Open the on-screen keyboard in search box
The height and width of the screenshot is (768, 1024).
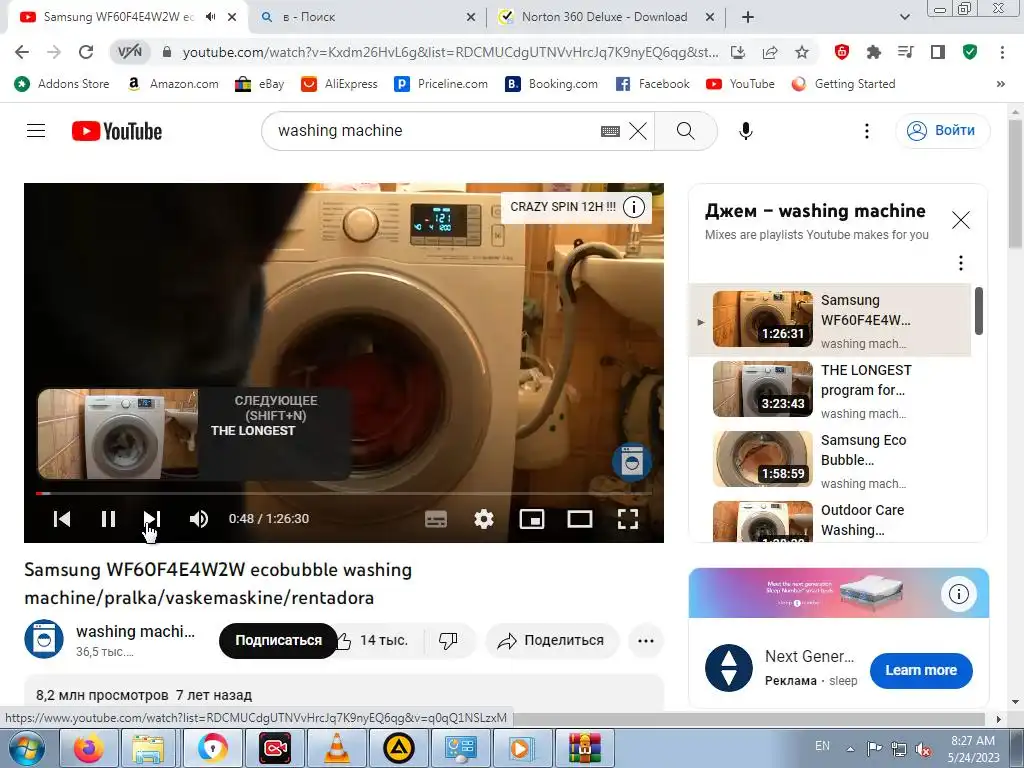click(x=610, y=131)
